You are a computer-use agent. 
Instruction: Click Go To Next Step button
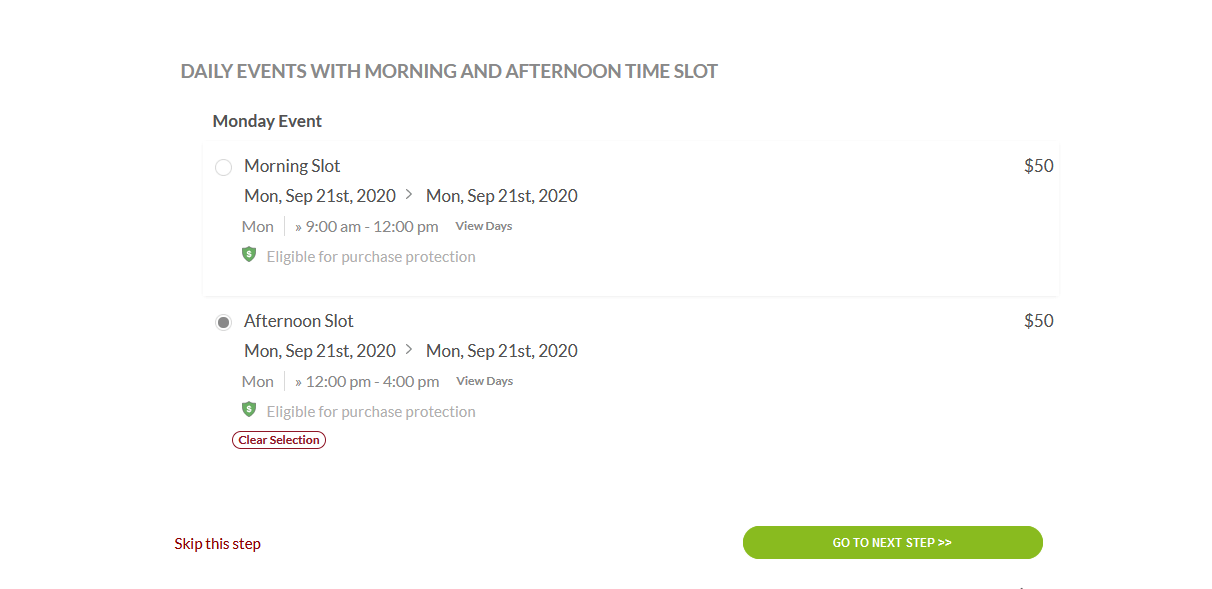(x=892, y=543)
